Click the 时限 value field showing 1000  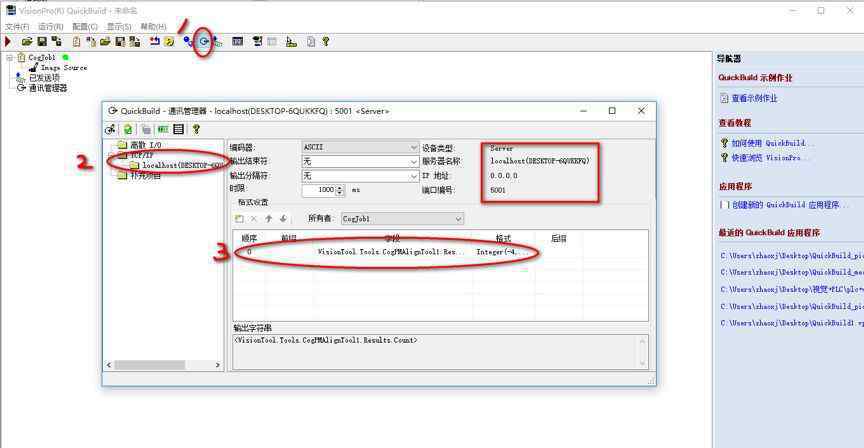point(319,190)
